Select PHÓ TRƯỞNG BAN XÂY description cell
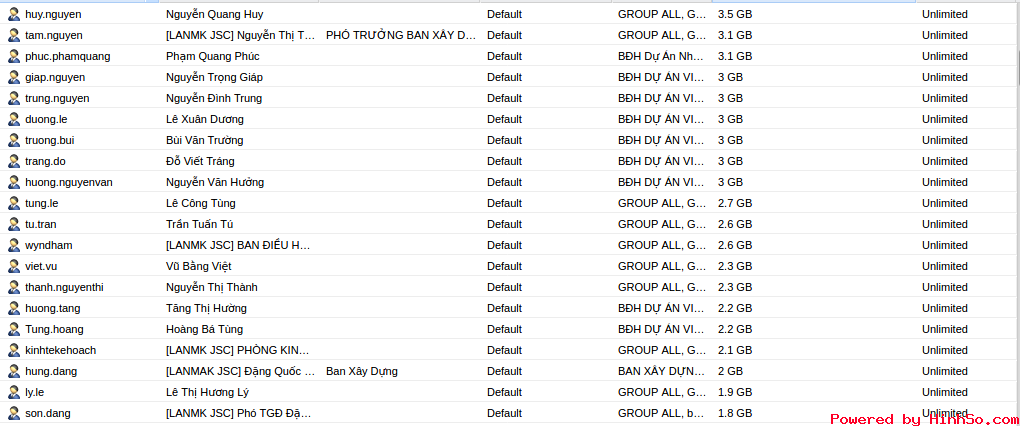The width and height of the screenshot is (1020, 426). [x=401, y=35]
